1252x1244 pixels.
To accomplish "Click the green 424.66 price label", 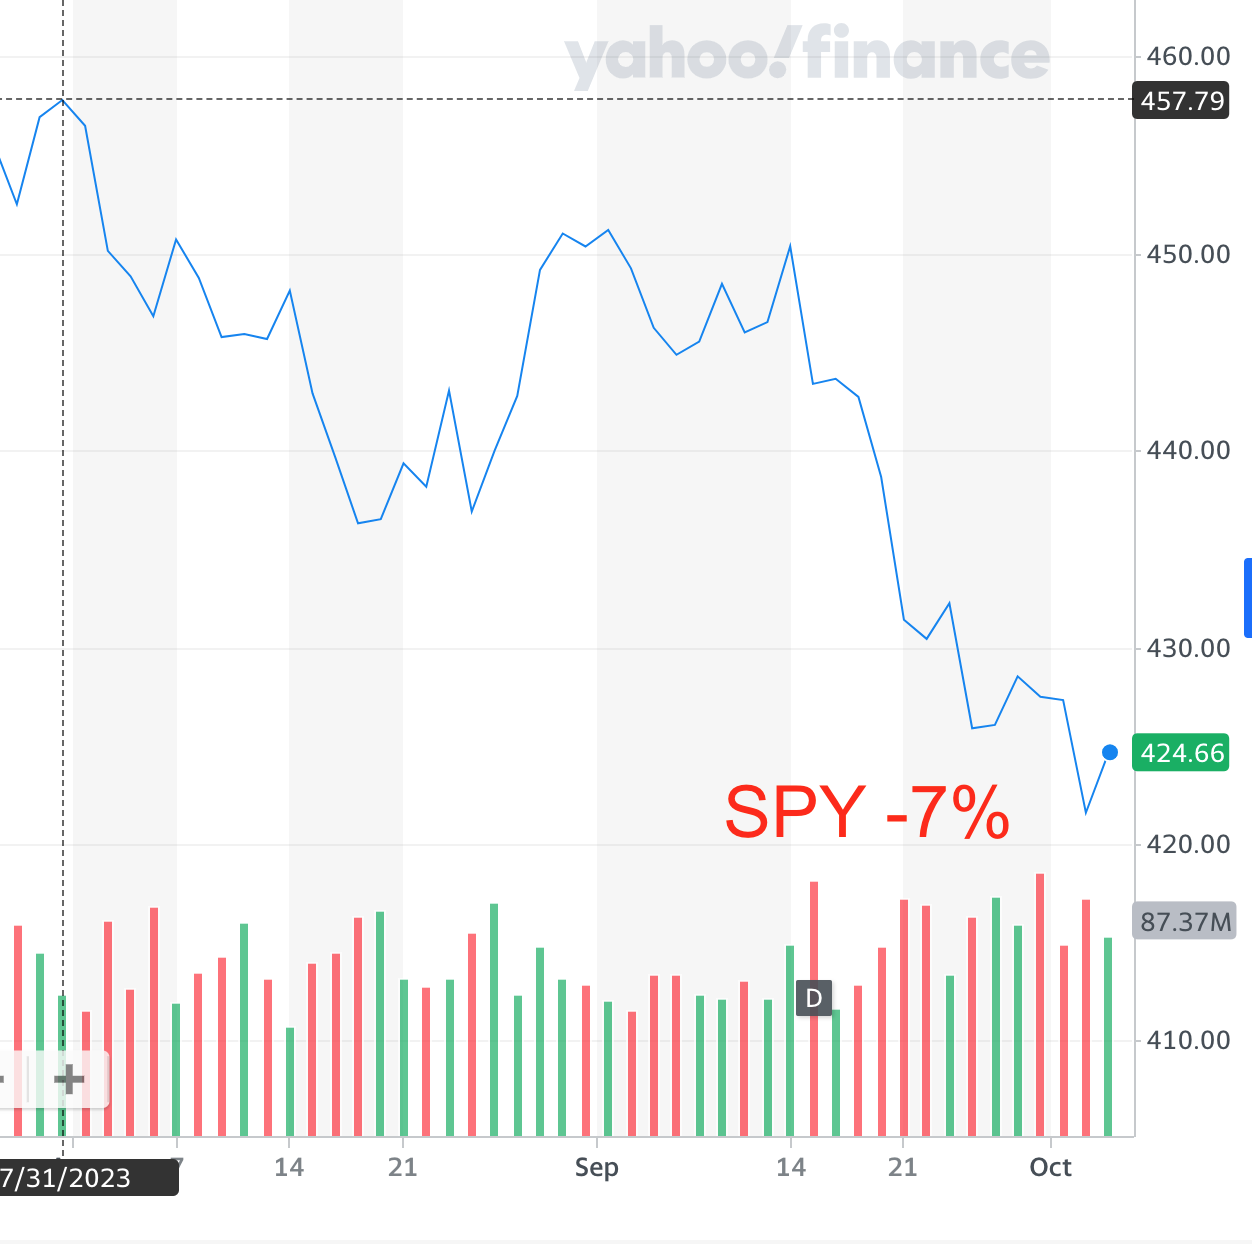I will click(1181, 753).
